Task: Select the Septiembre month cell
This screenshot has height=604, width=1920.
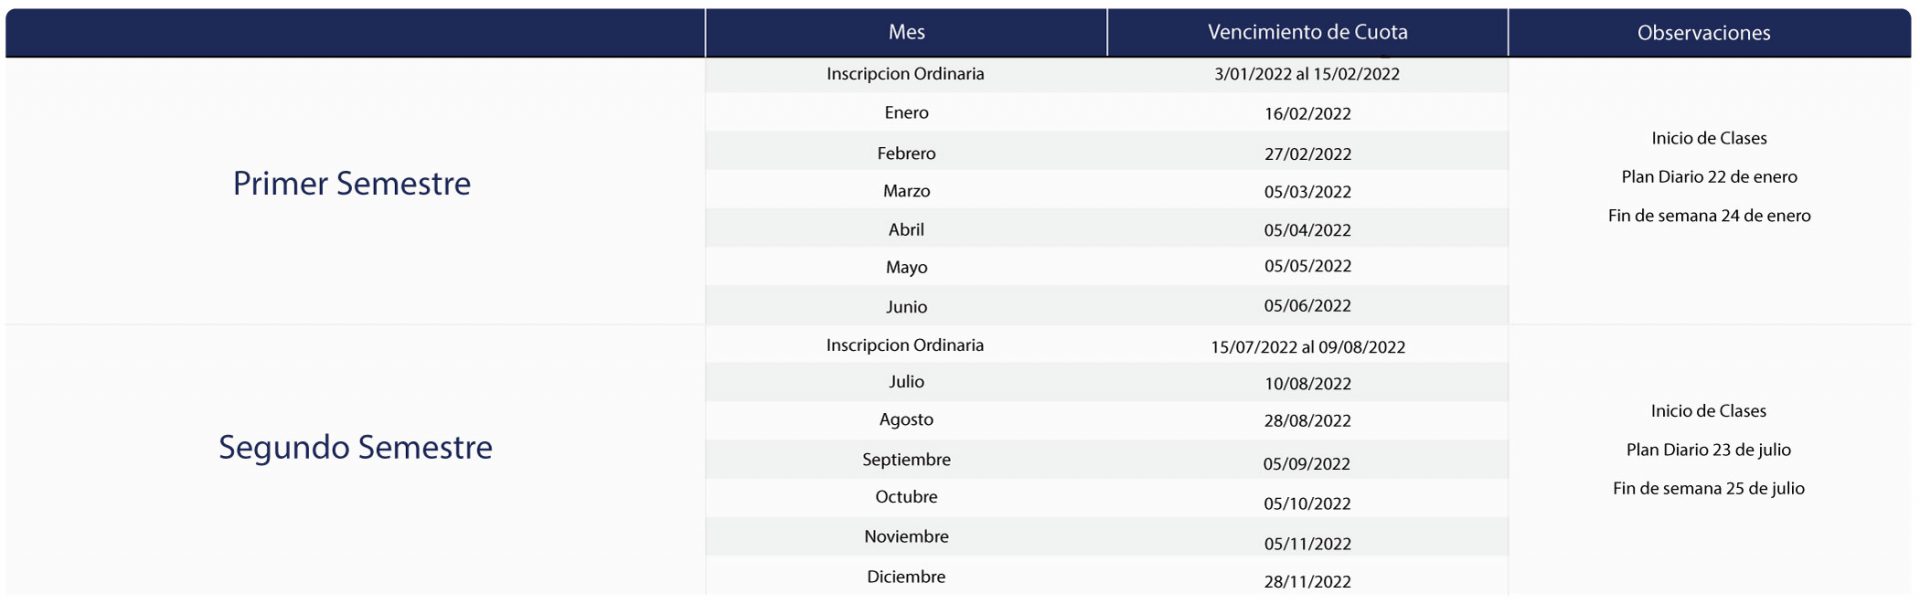Action: [x=906, y=460]
